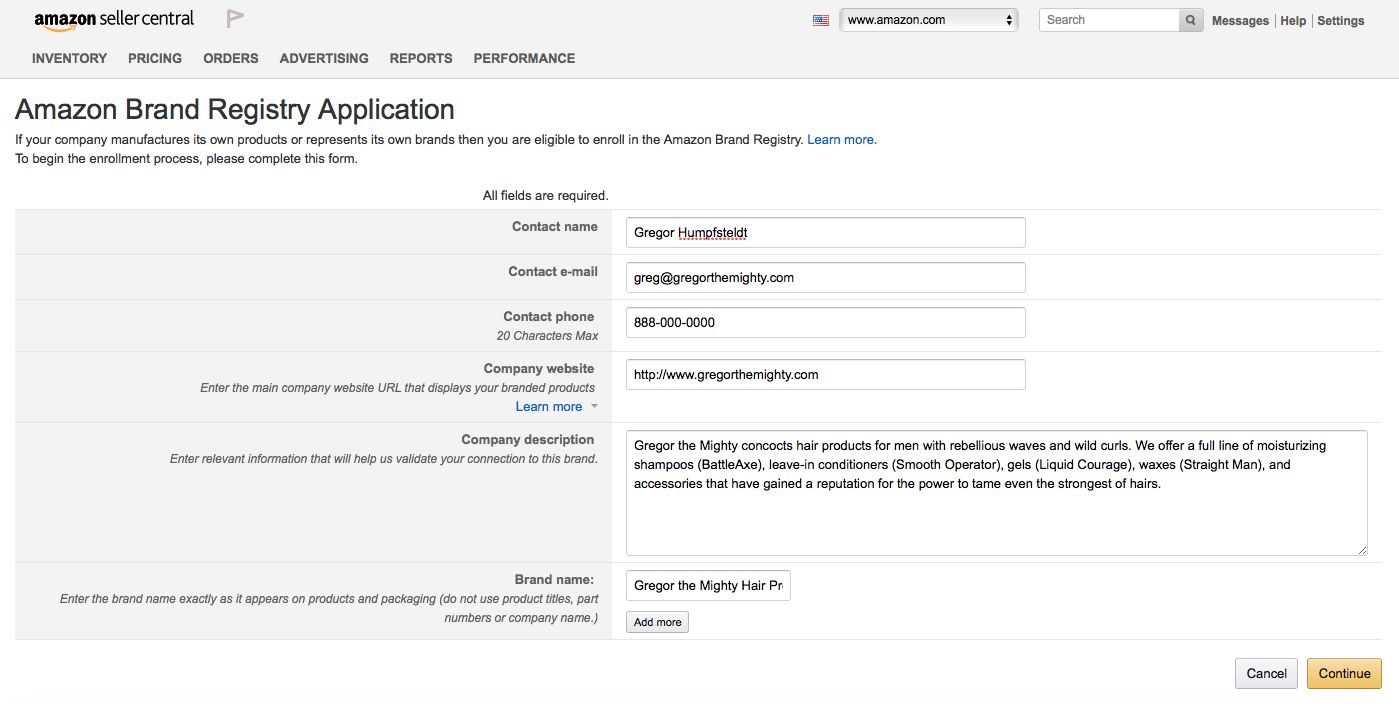
Task: Open Settings in the top right
Action: [x=1341, y=20]
